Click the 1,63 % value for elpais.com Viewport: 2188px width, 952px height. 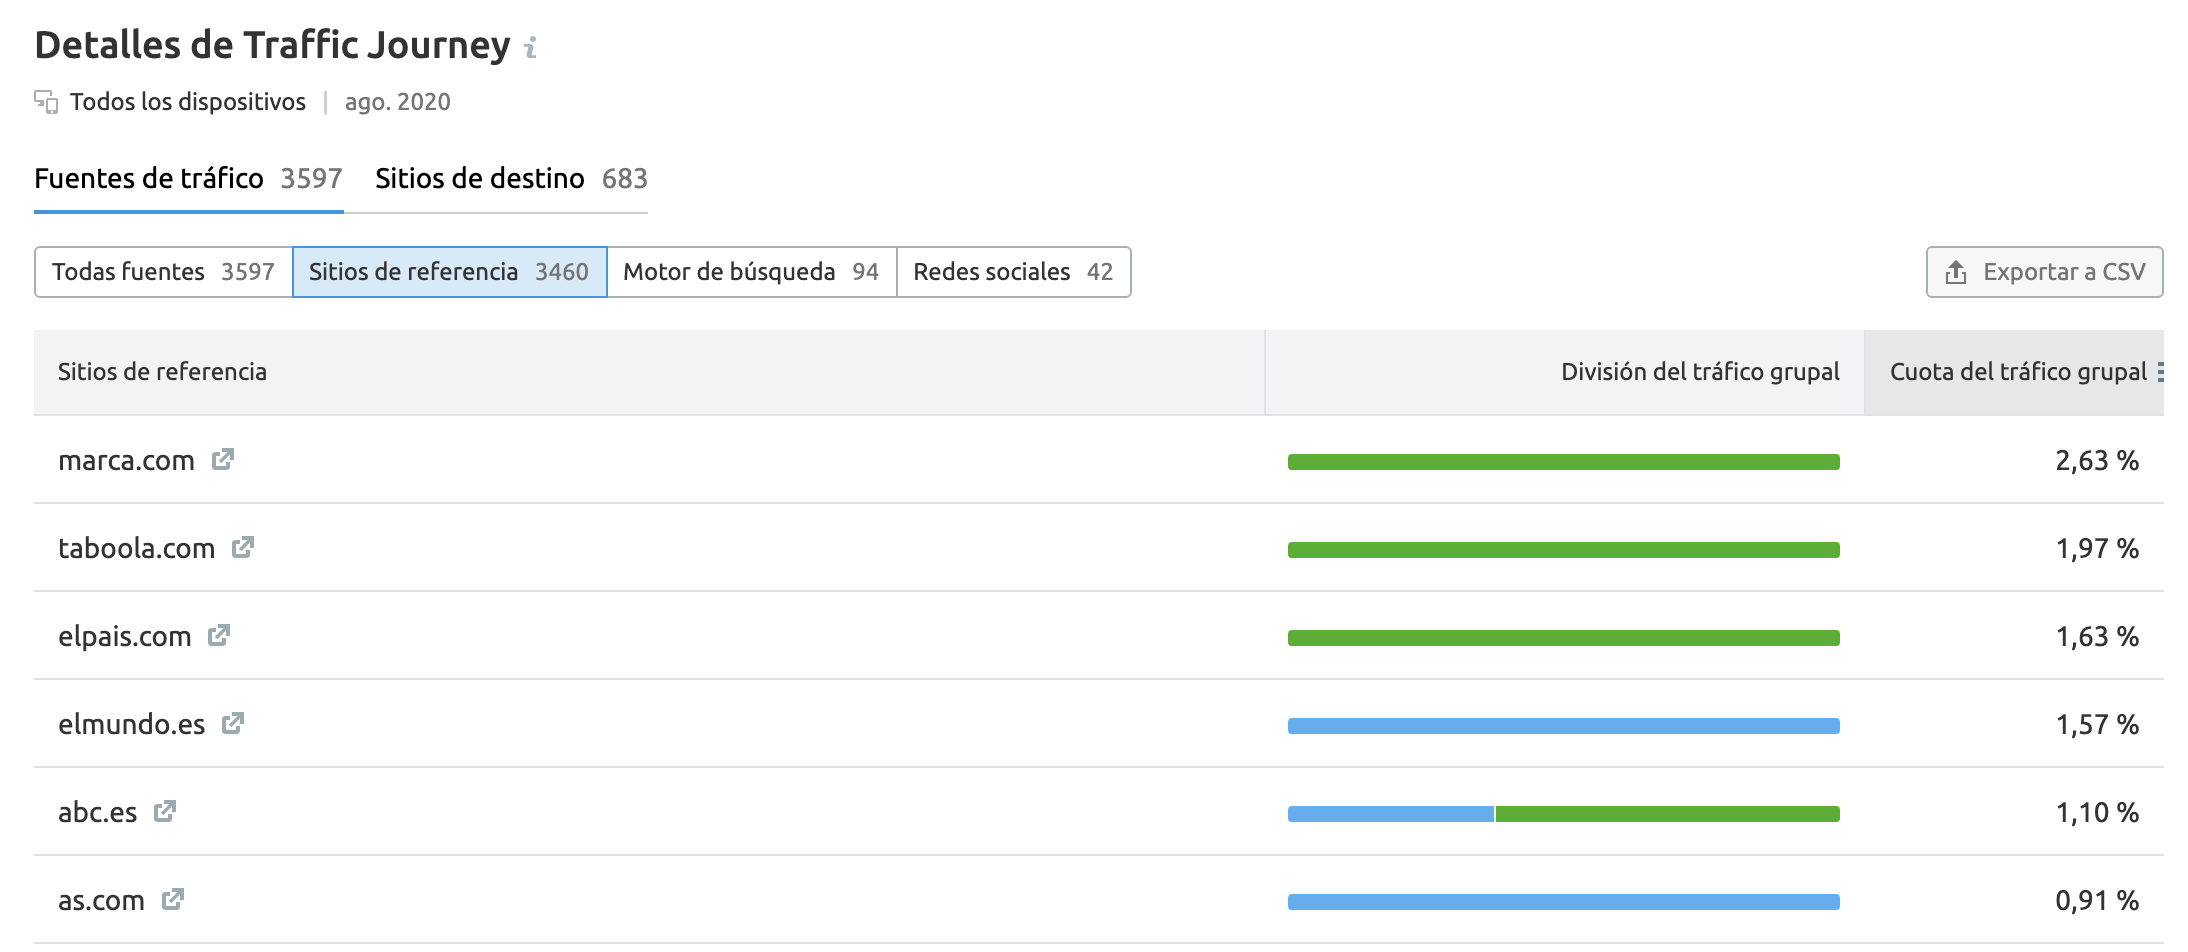(2097, 637)
